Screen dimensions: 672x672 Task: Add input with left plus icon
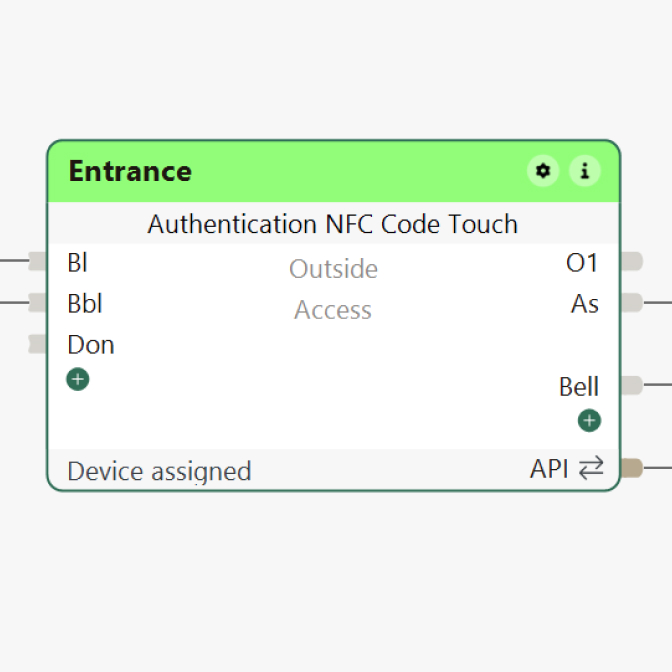tap(78, 379)
